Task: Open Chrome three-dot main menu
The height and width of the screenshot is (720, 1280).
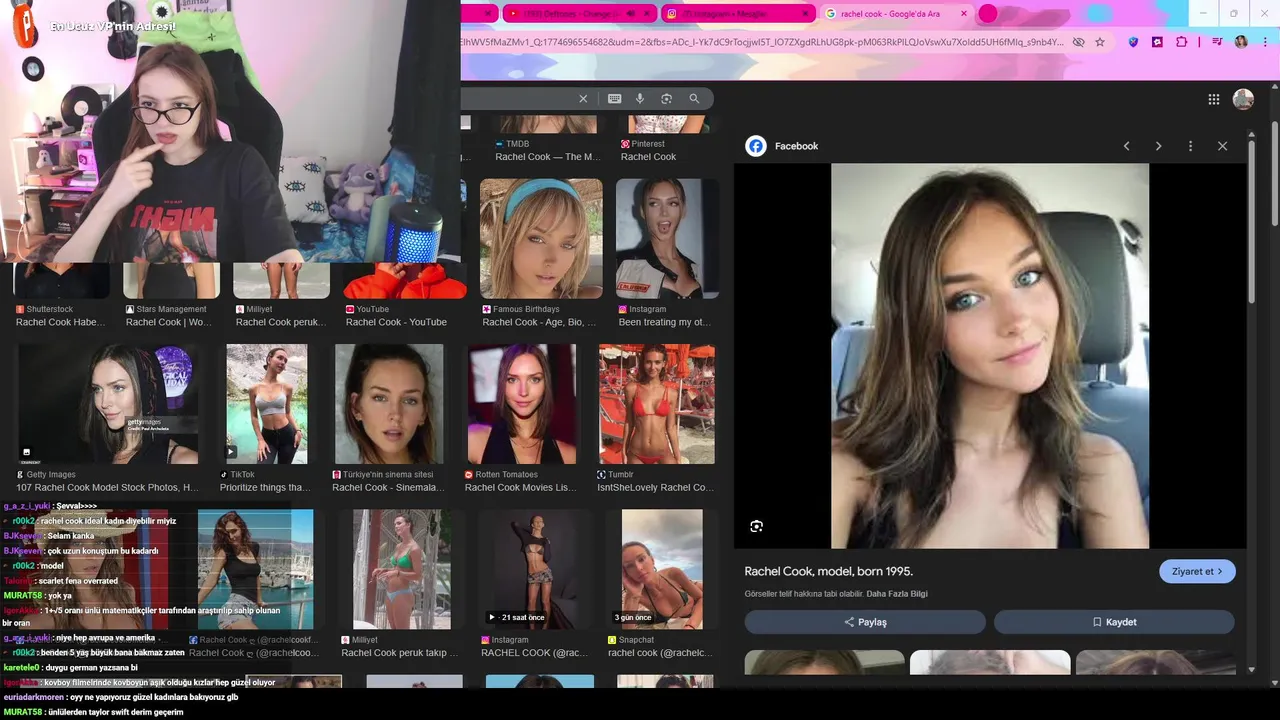Action: [1264, 42]
